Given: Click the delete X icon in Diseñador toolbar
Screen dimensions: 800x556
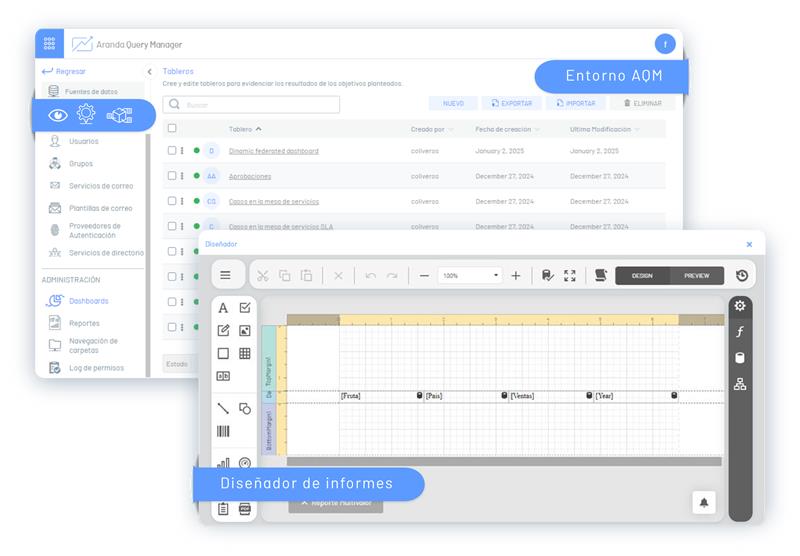Looking at the screenshot, I should [338, 276].
